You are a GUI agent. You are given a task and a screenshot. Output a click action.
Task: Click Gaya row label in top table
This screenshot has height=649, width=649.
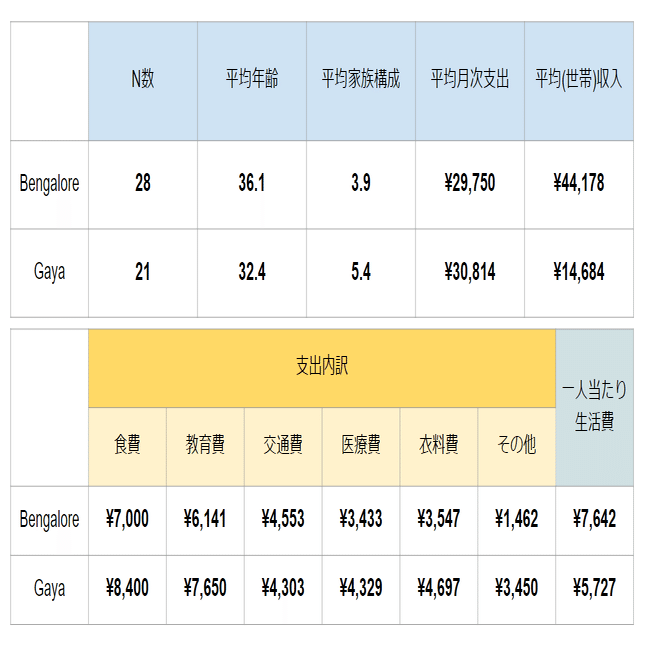click(49, 272)
